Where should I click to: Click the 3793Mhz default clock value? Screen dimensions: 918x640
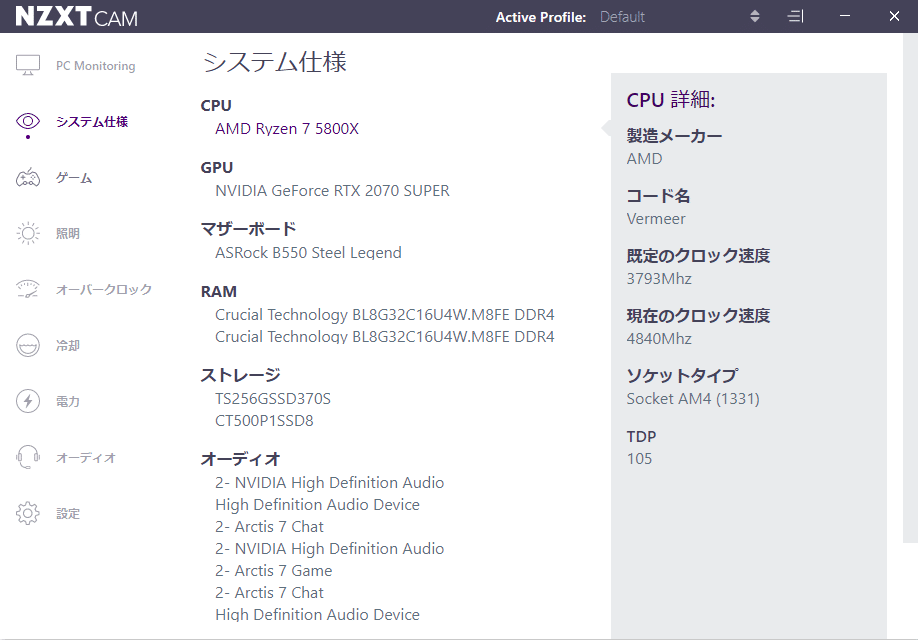click(x=659, y=279)
